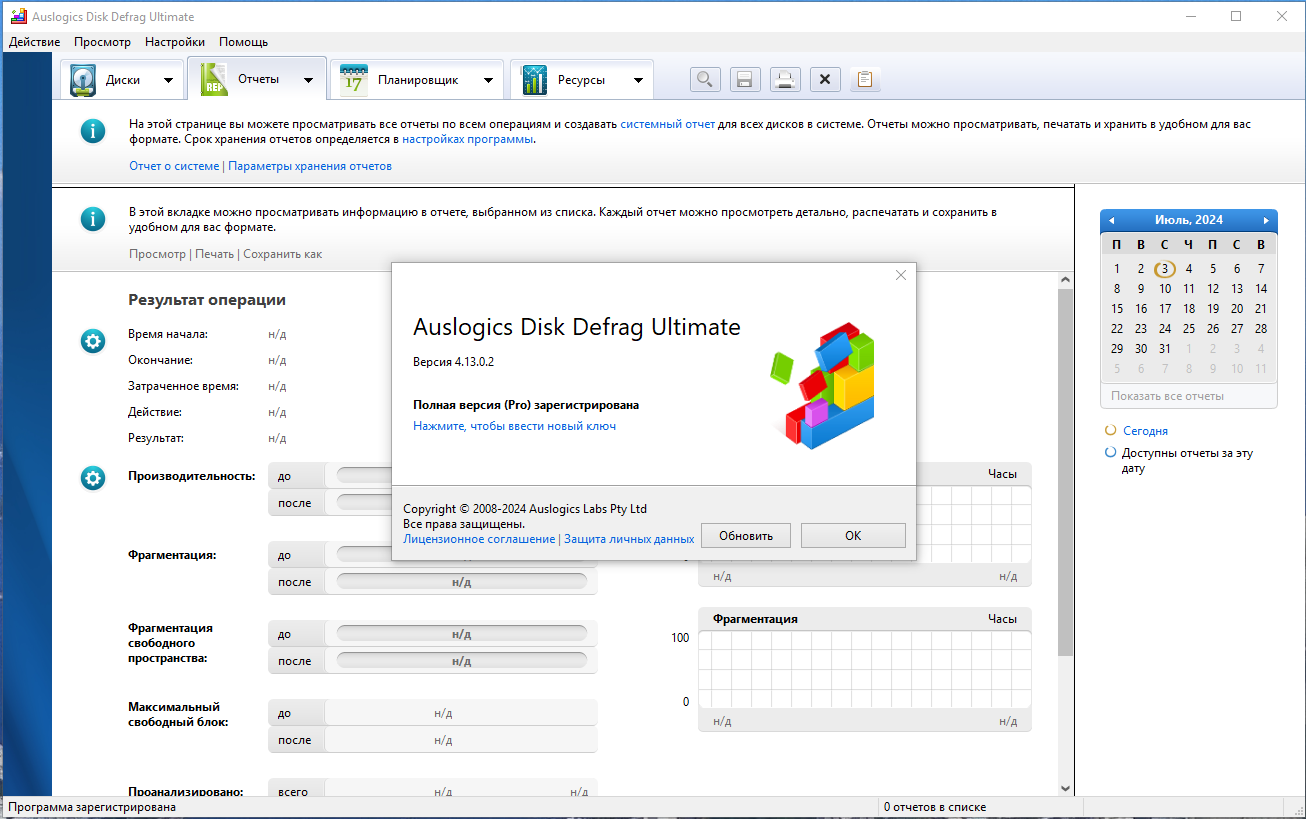Click the magnifier view report toolbar icon
The image size is (1306, 819).
pos(705,80)
